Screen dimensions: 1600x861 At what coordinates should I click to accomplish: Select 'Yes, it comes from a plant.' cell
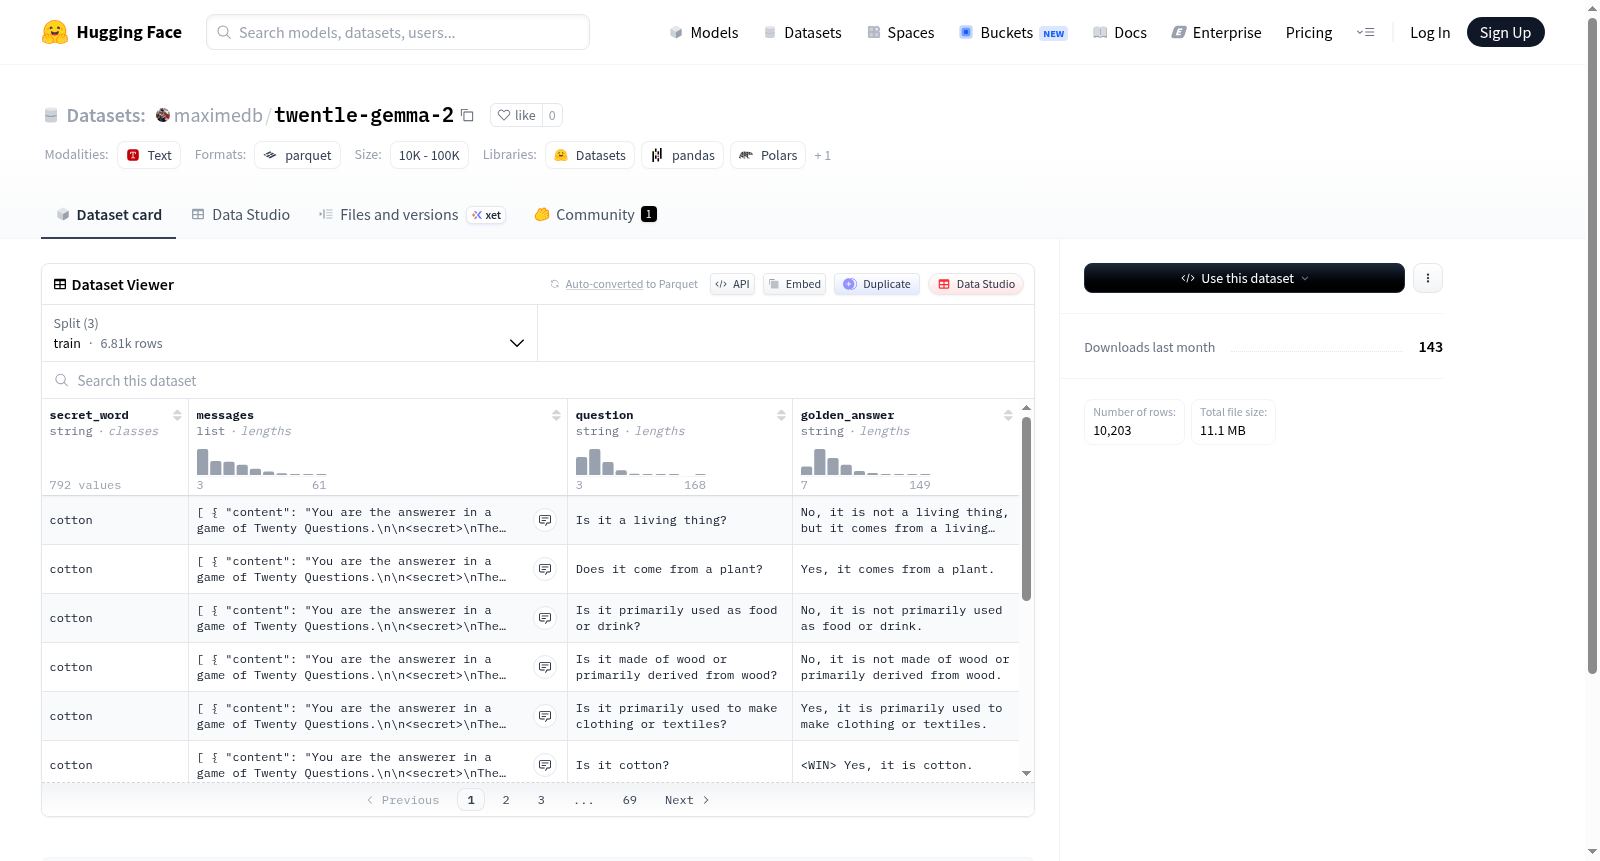906,569
